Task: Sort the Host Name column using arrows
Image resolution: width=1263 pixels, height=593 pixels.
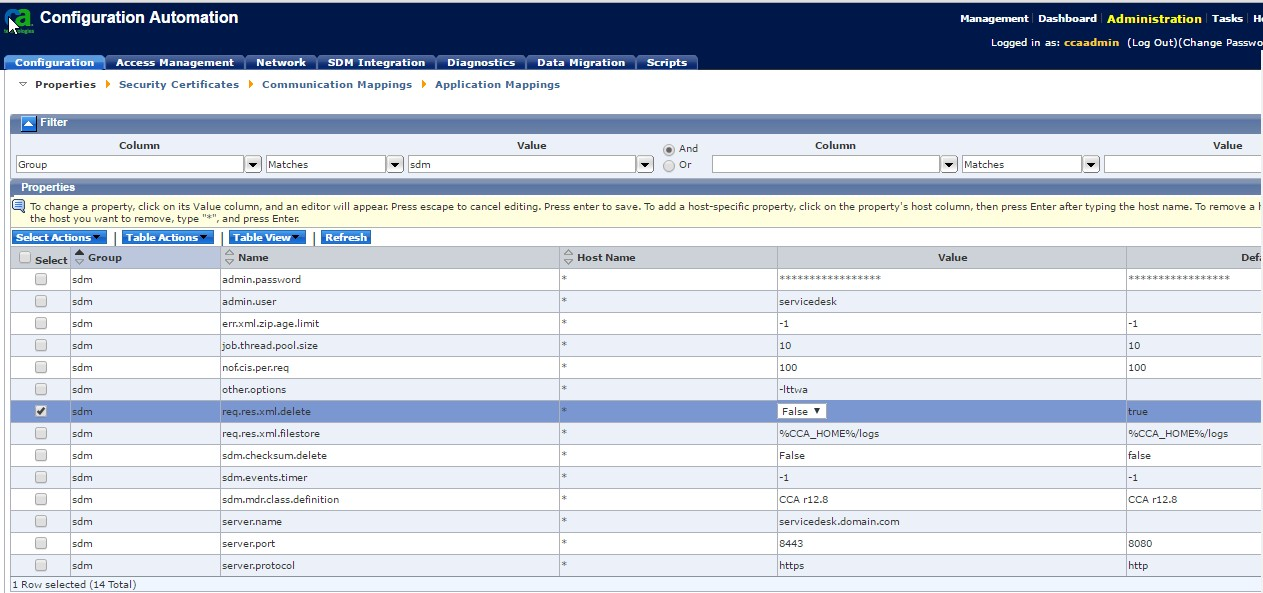Action: click(568, 257)
